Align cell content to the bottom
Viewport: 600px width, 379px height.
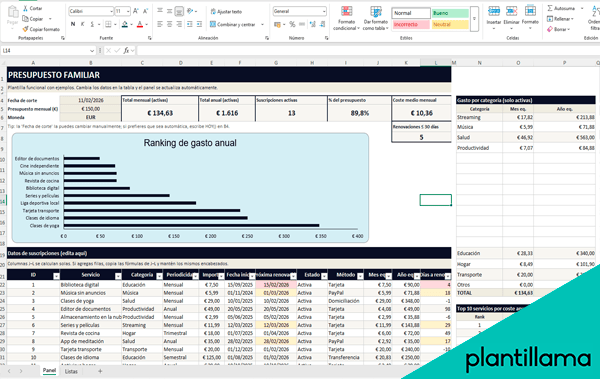click(179, 11)
